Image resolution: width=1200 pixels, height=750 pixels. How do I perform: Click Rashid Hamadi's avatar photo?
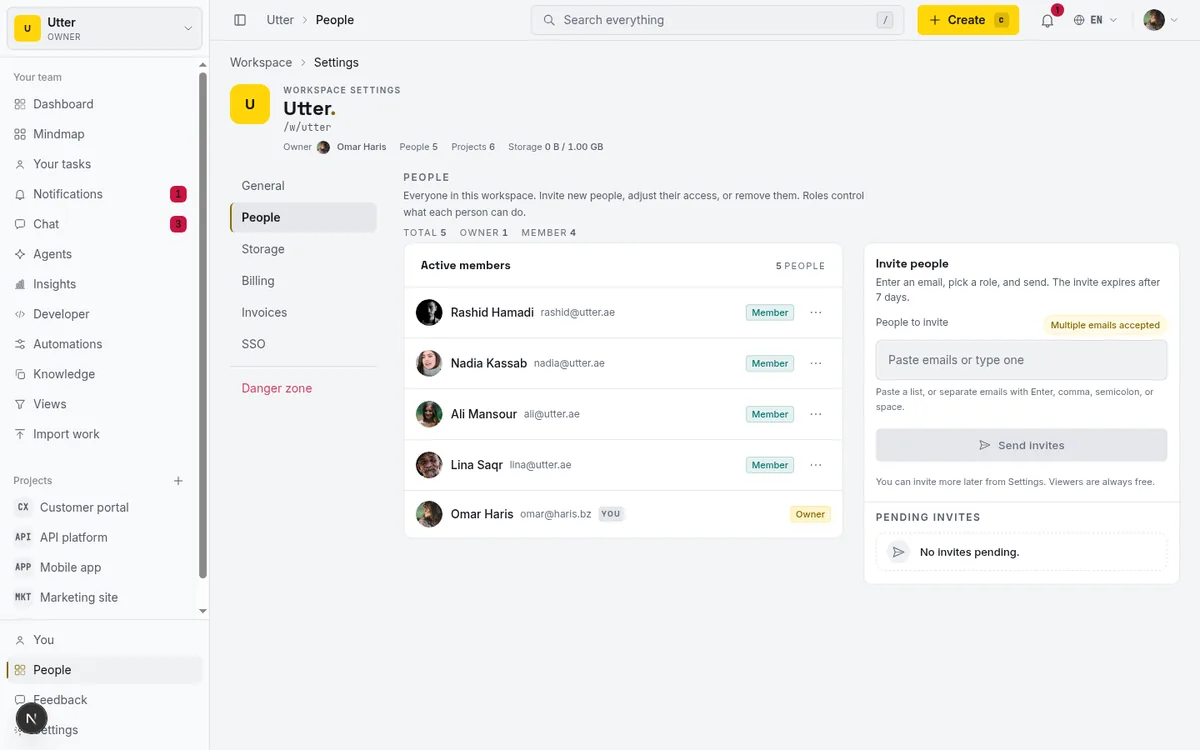tap(429, 312)
